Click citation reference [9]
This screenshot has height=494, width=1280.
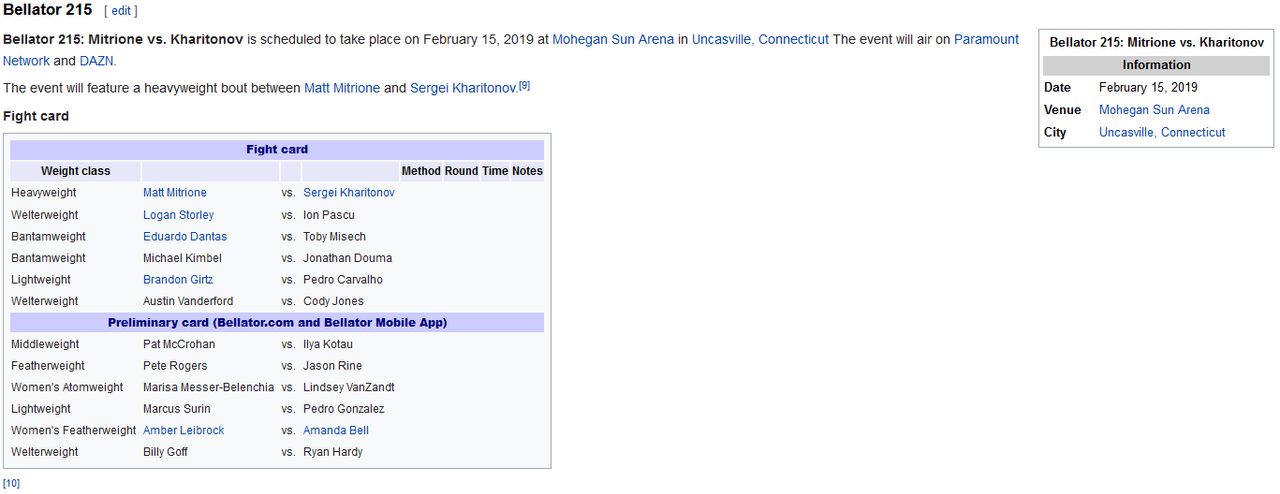coord(524,85)
